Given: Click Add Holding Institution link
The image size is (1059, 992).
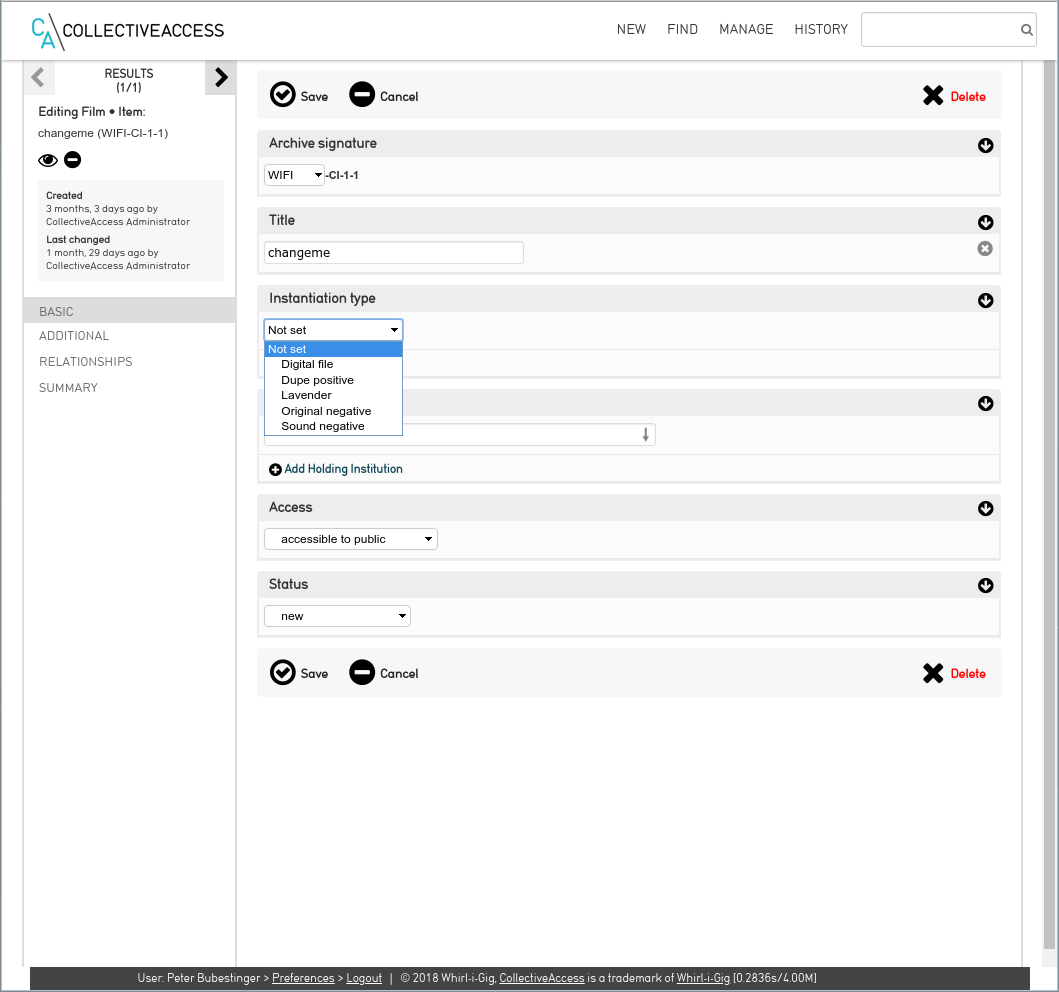Looking at the screenshot, I should click(343, 469).
